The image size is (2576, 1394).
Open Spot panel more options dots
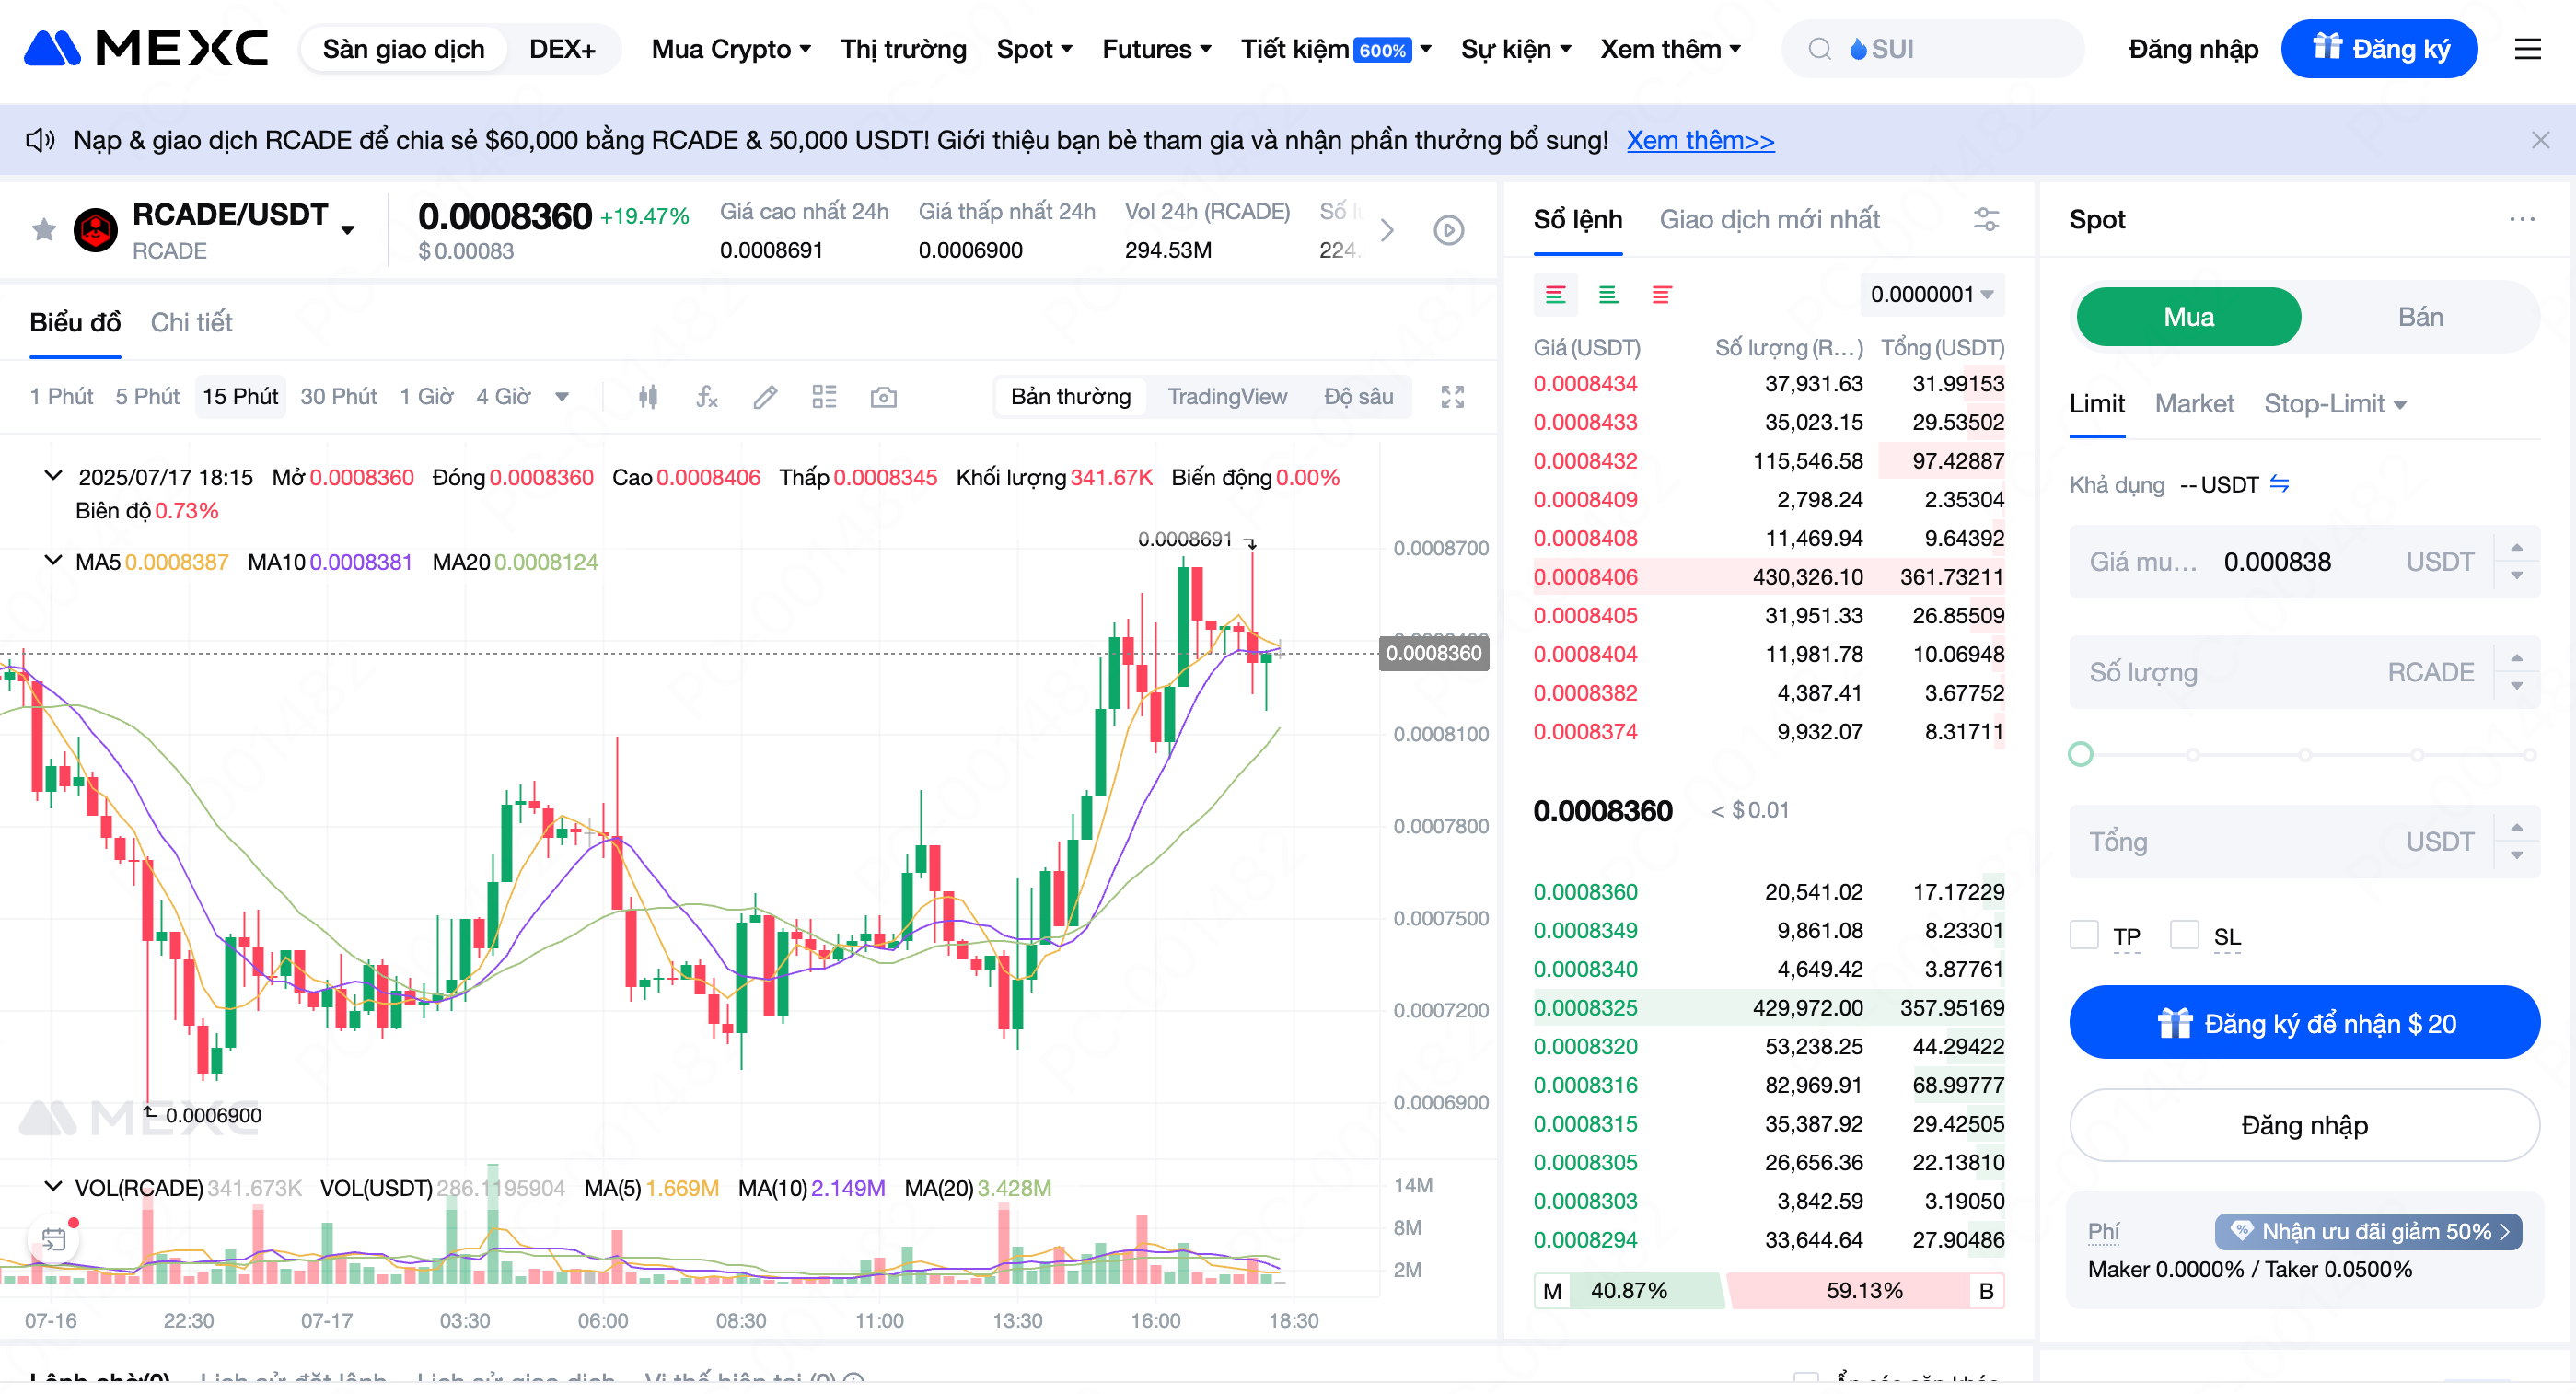pyautogui.click(x=2522, y=219)
